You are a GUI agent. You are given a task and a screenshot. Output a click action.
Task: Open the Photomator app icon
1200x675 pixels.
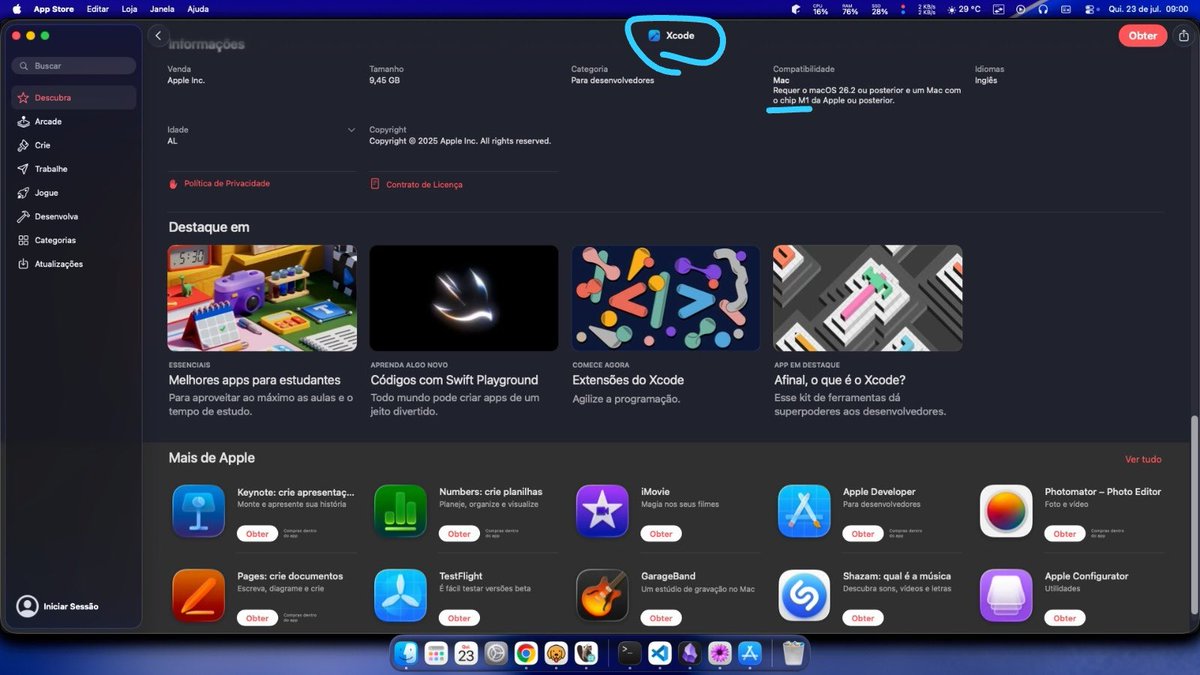pos(1006,511)
